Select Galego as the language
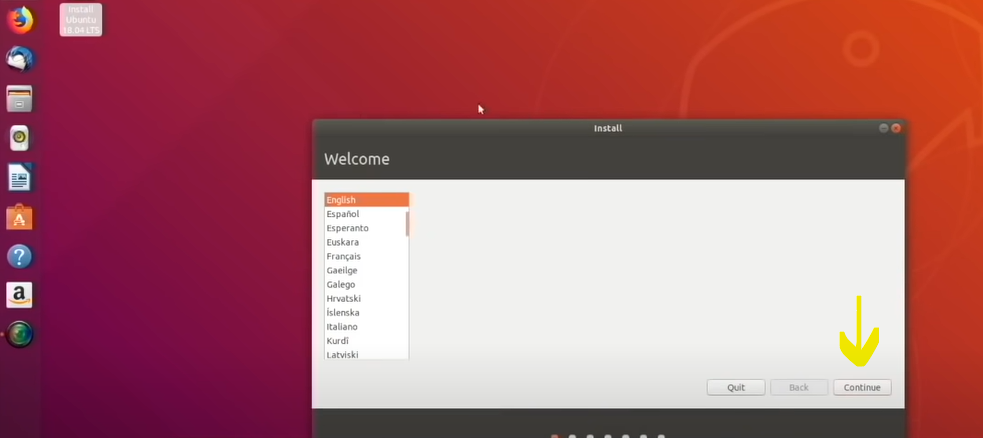 click(x=367, y=284)
